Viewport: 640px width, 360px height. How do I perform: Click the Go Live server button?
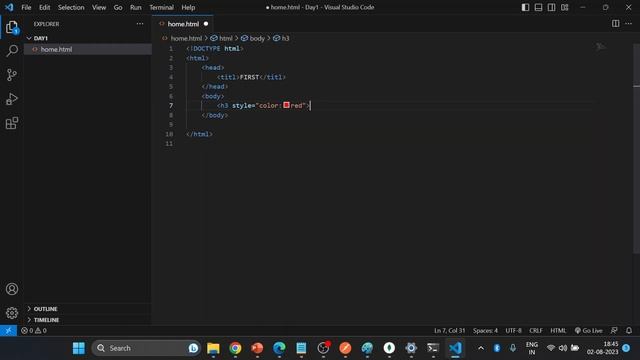(588, 331)
